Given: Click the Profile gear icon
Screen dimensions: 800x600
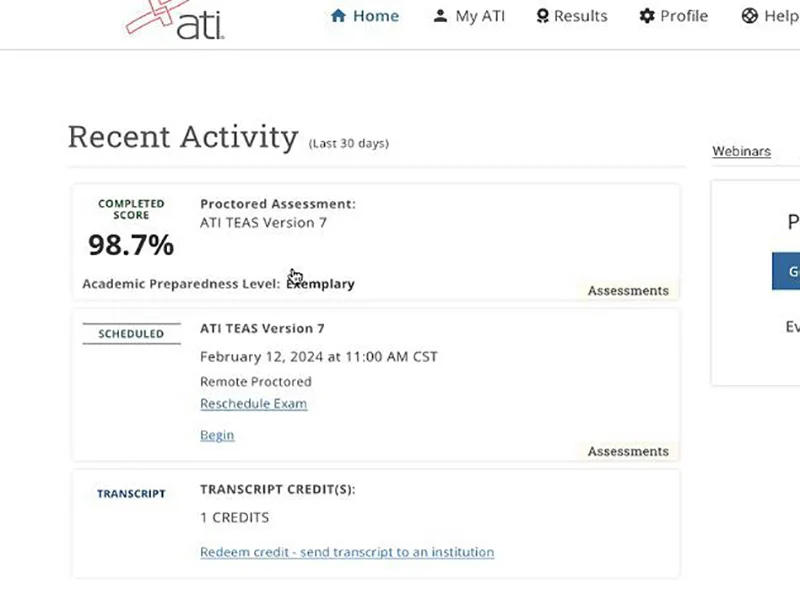Looking at the screenshot, I should tap(647, 16).
